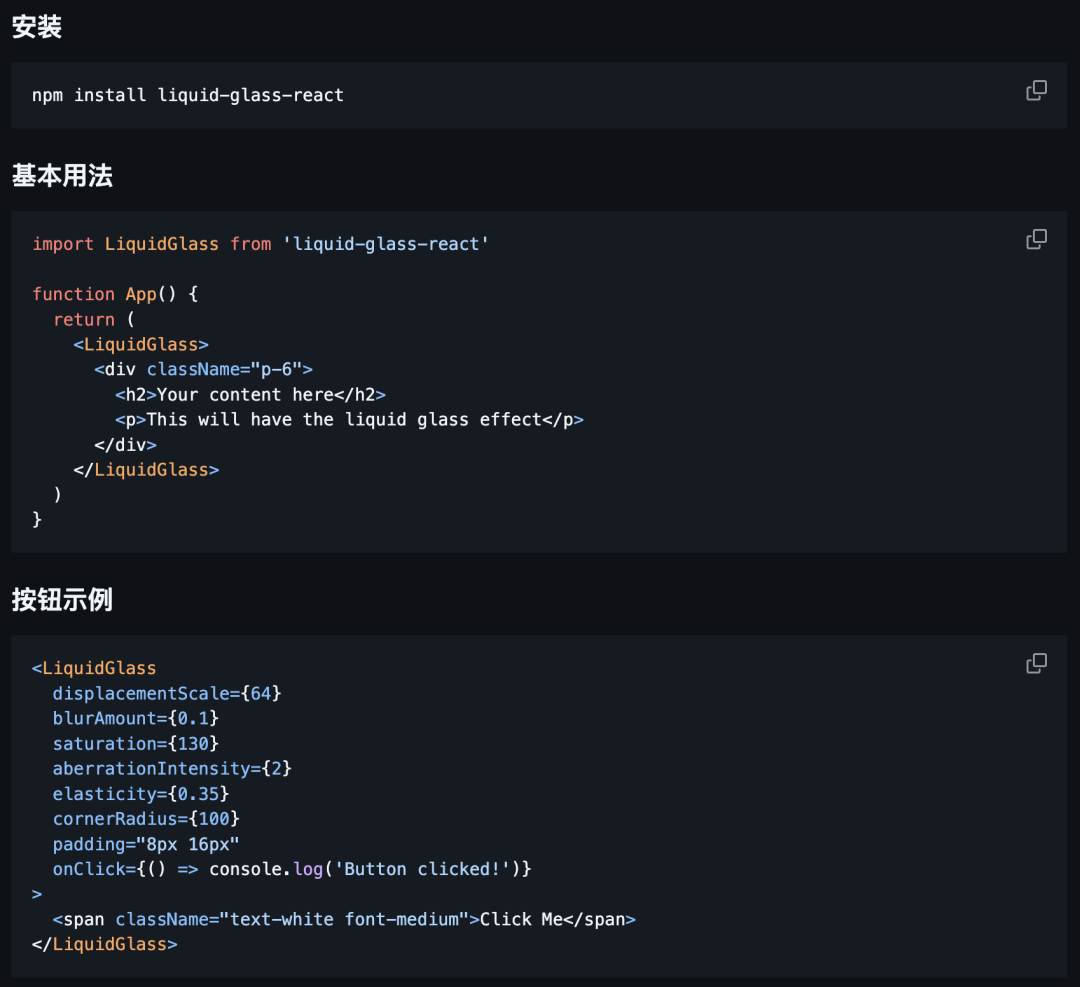Click the aberrationIntensity={2} line

tap(172, 769)
